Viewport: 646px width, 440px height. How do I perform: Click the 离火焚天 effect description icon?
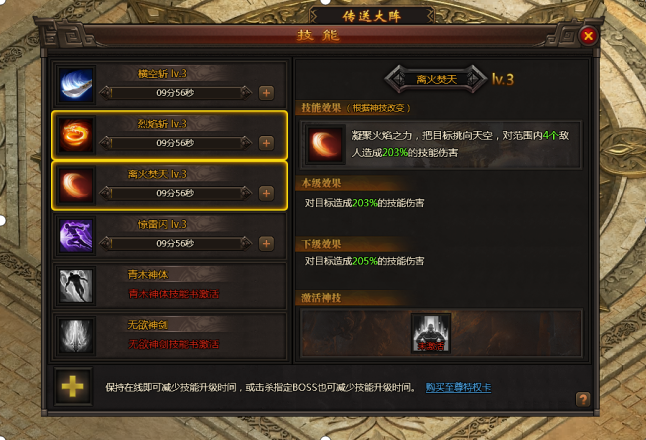coord(325,144)
